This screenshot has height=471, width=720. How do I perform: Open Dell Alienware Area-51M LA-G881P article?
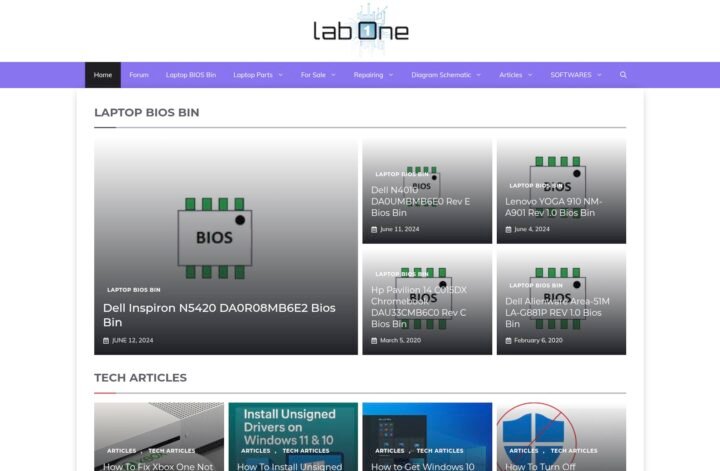tap(557, 313)
